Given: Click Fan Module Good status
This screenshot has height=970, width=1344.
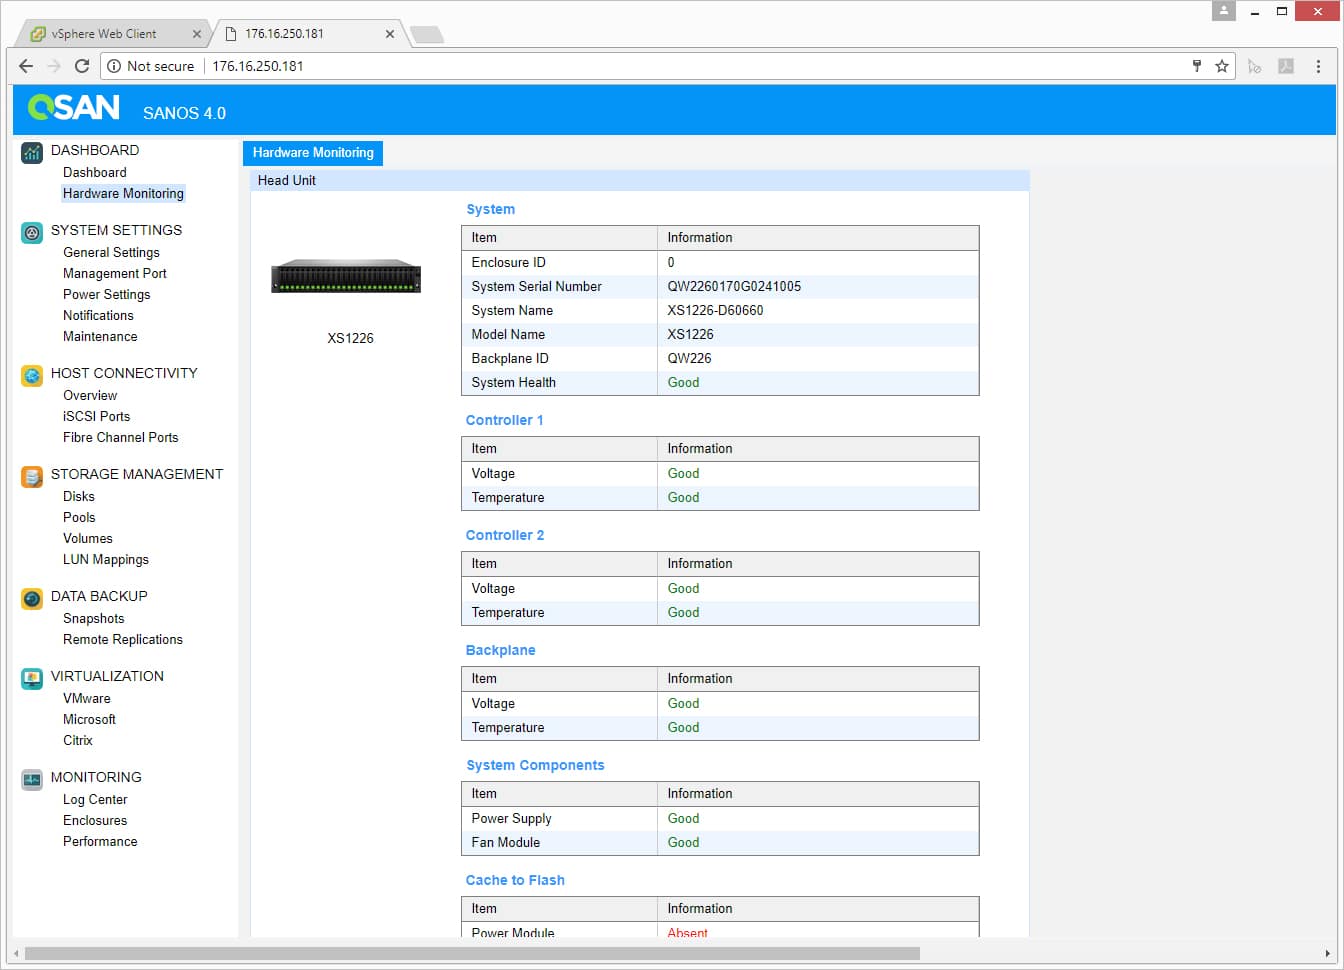Looking at the screenshot, I should [x=683, y=842].
